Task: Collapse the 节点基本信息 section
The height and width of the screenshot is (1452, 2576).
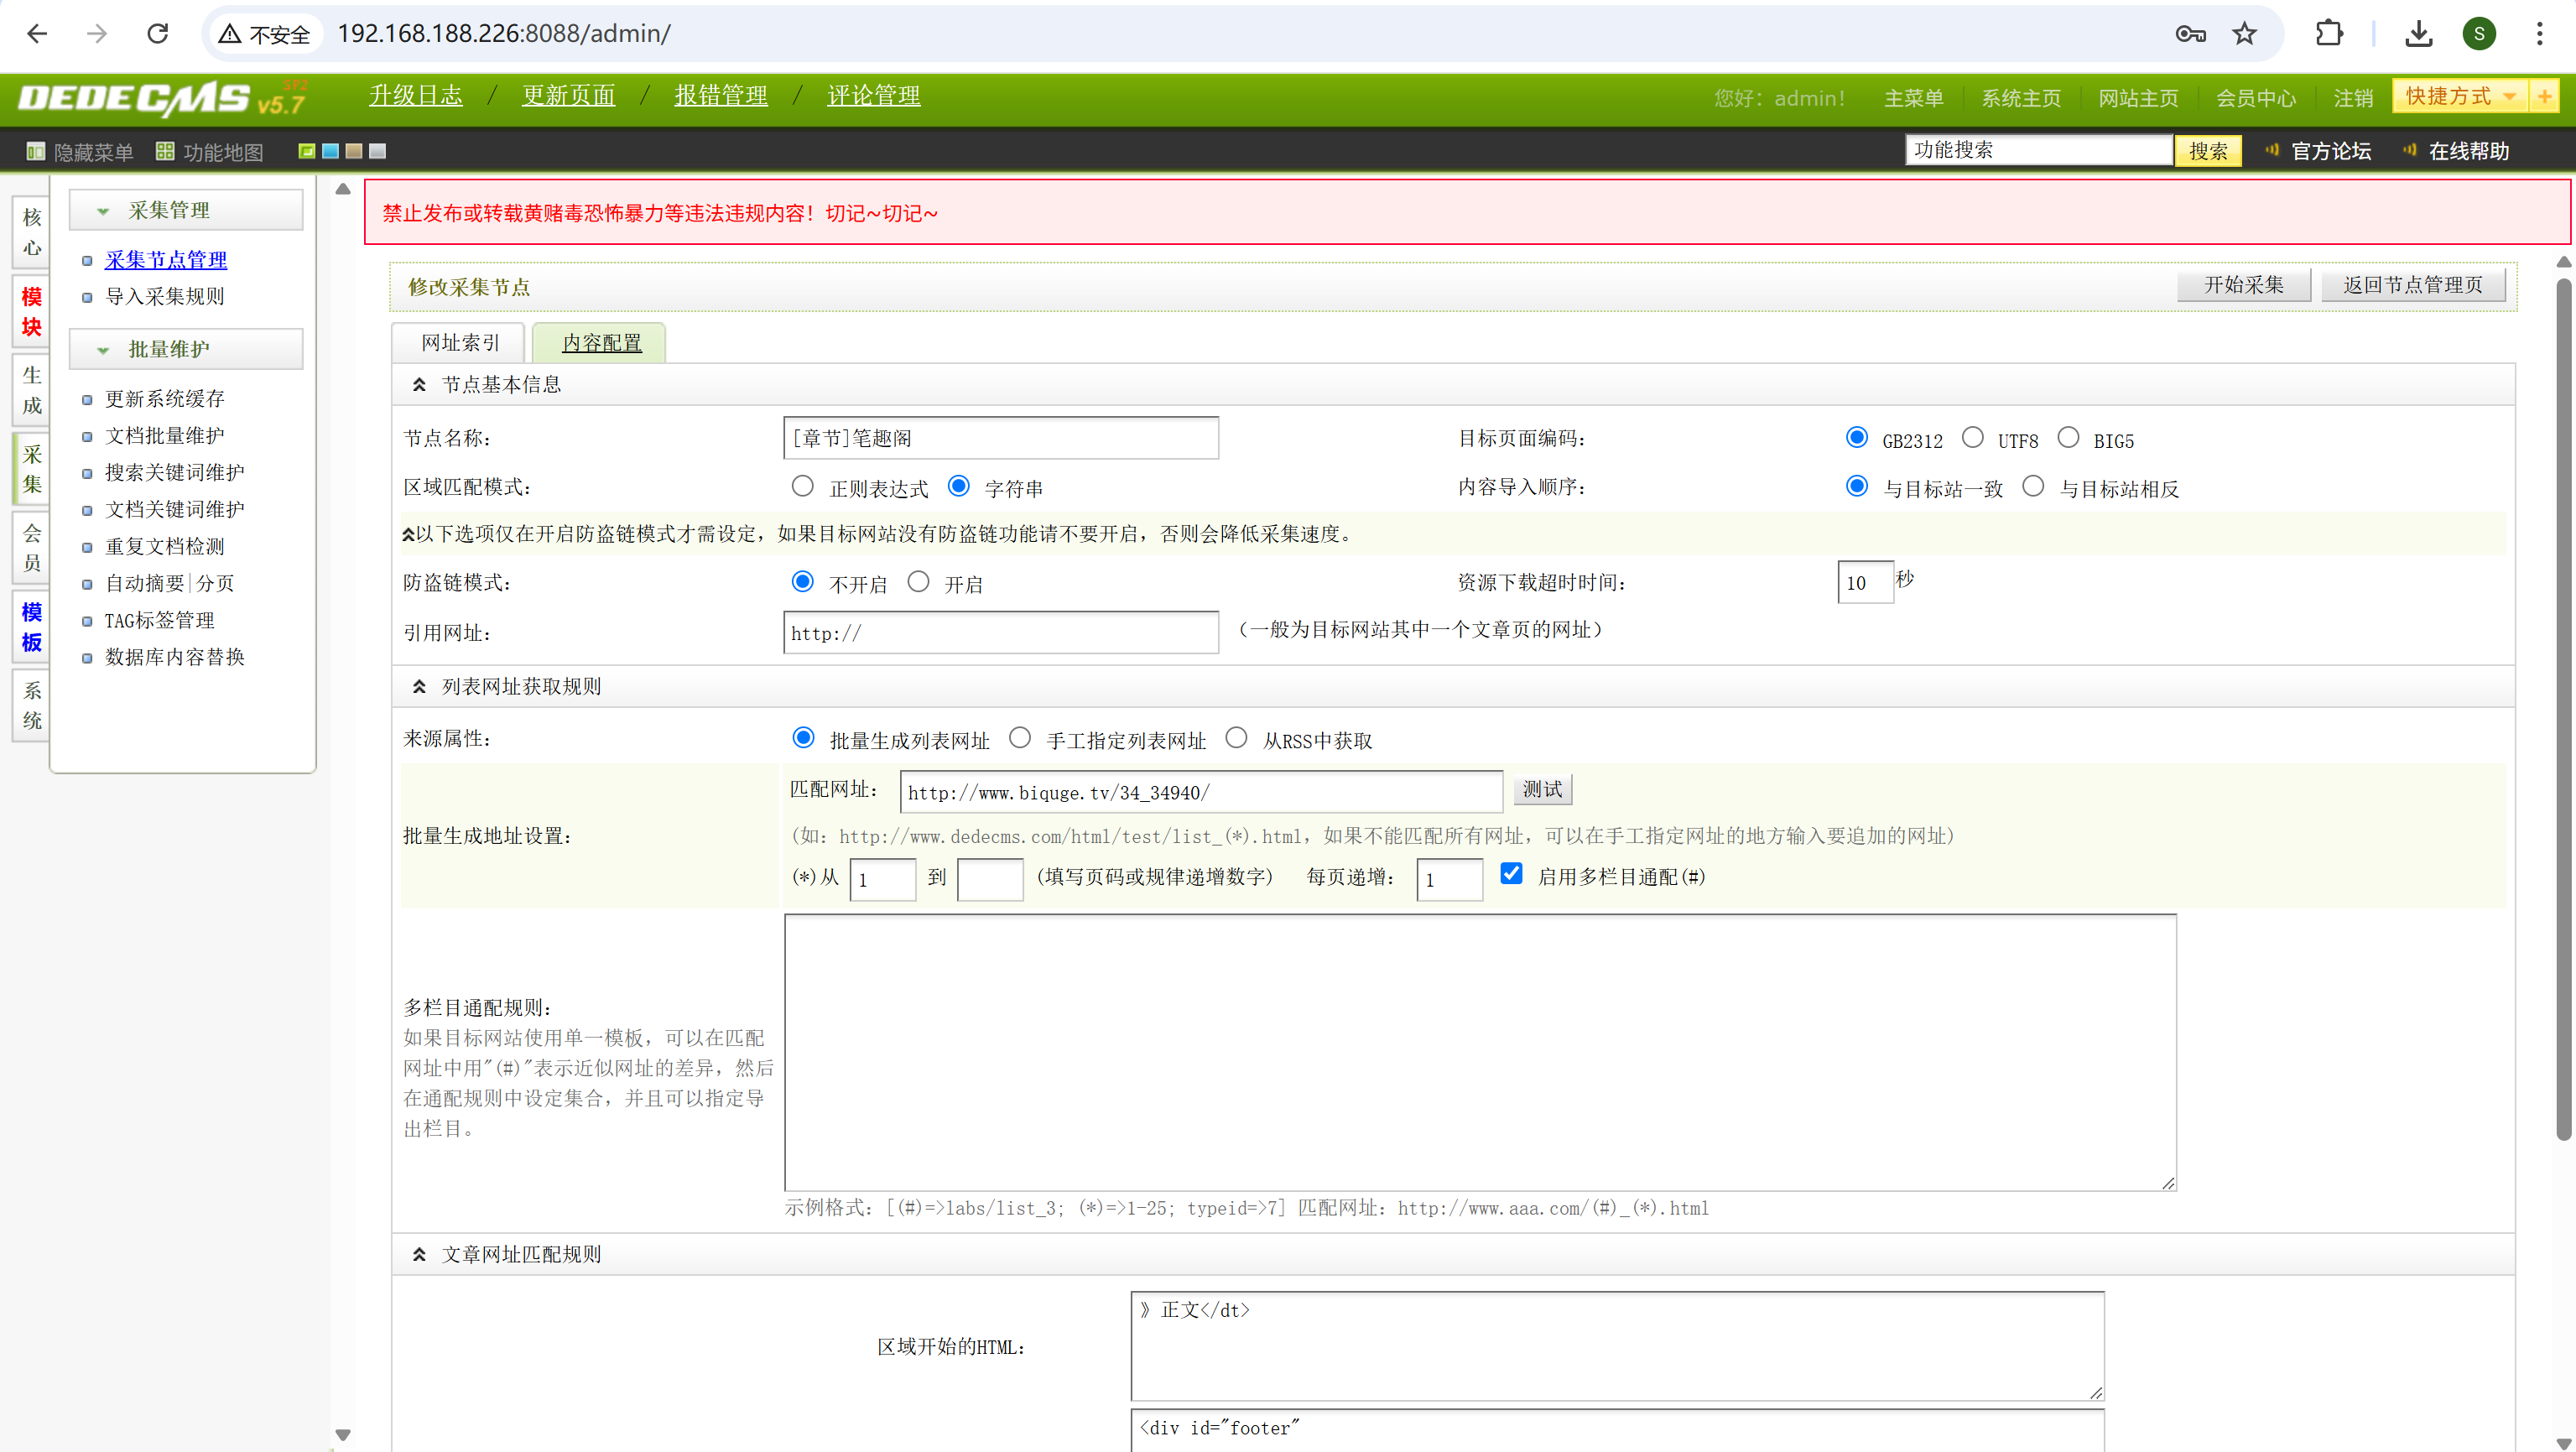Action: point(419,385)
